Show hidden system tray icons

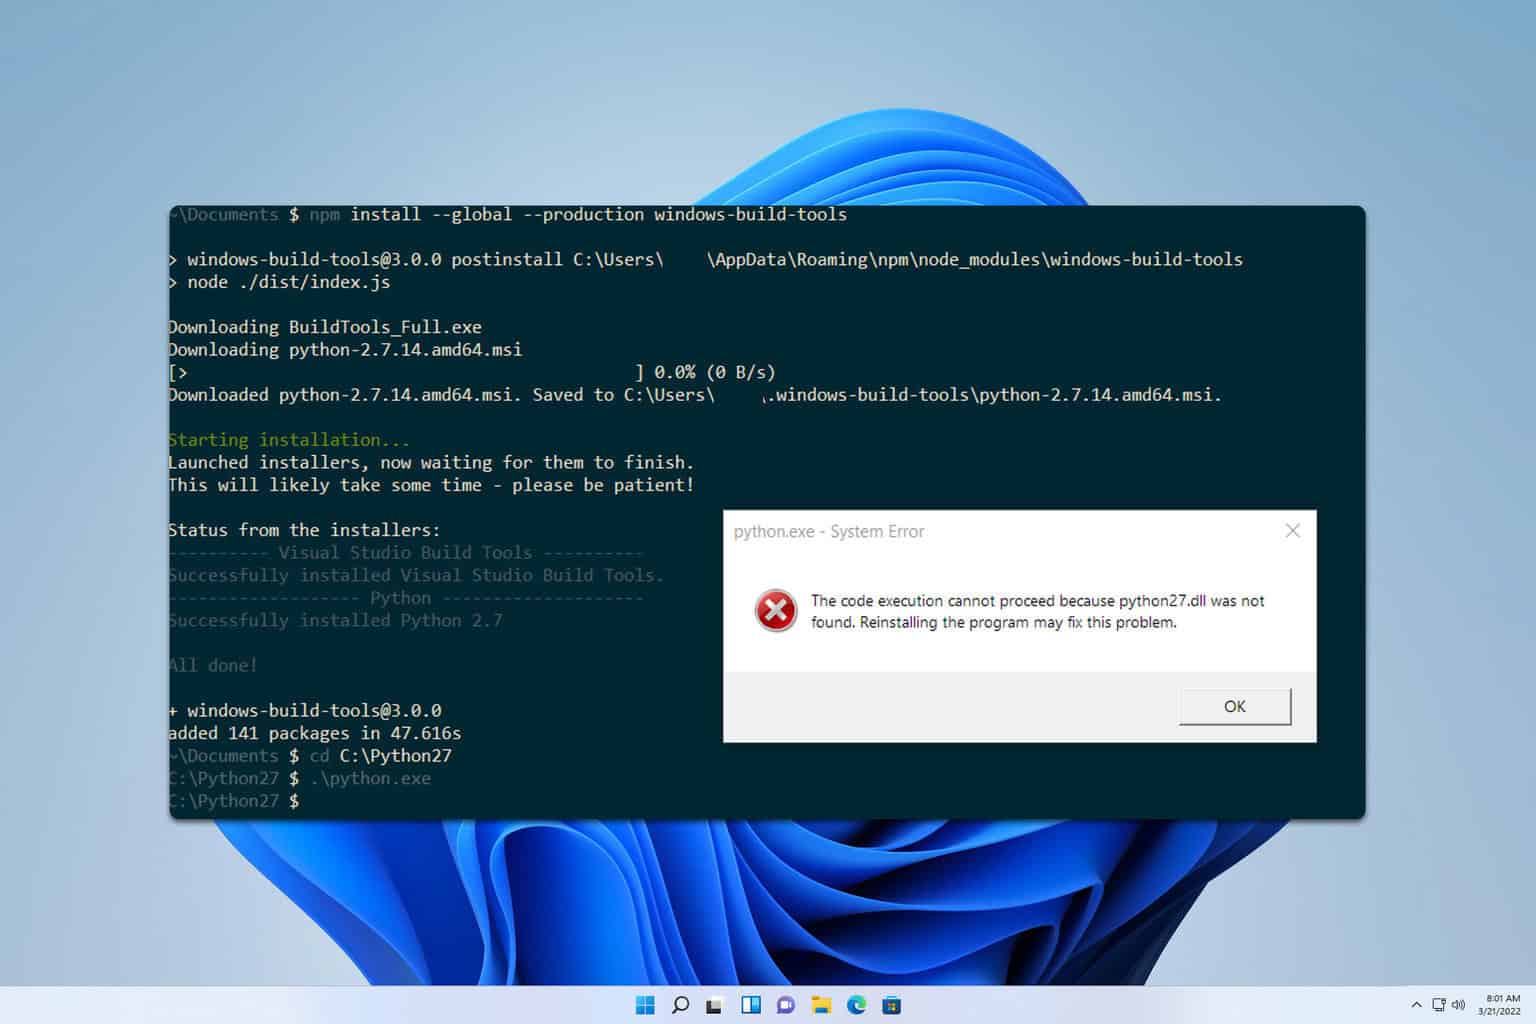[x=1416, y=1005]
